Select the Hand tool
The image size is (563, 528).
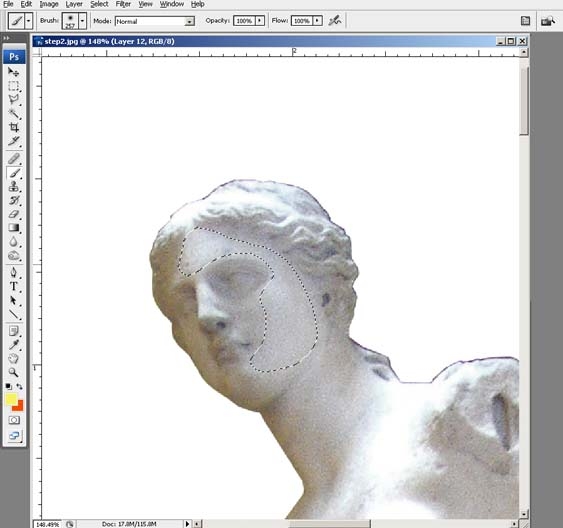tap(14, 358)
